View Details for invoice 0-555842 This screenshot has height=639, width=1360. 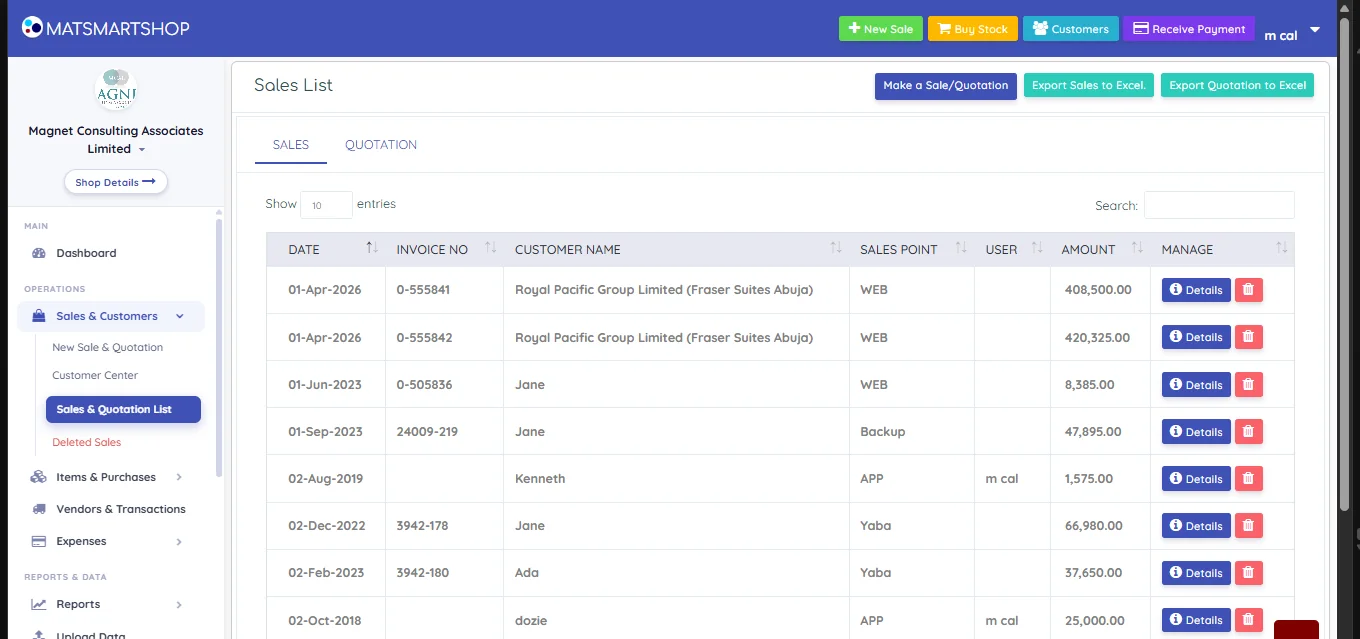pos(1196,337)
